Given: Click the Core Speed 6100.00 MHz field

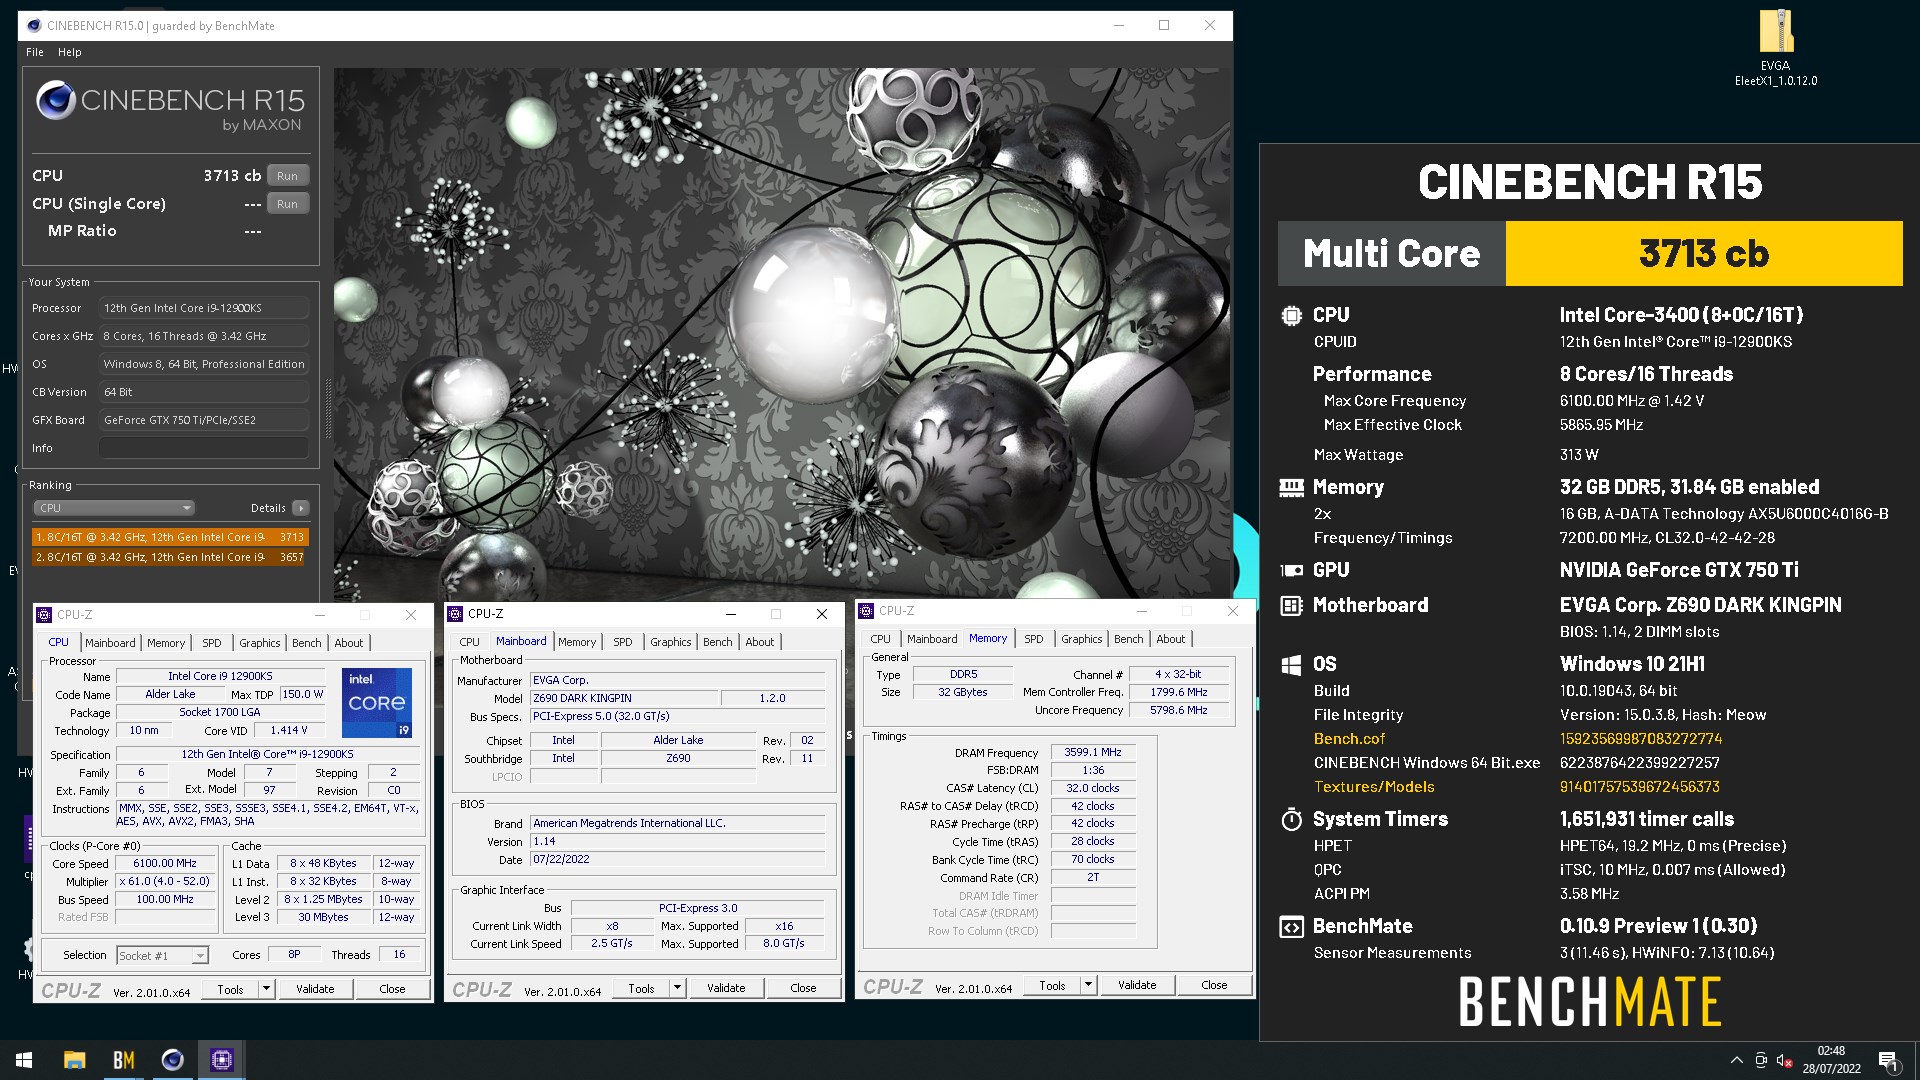Looking at the screenshot, I should pos(165,864).
